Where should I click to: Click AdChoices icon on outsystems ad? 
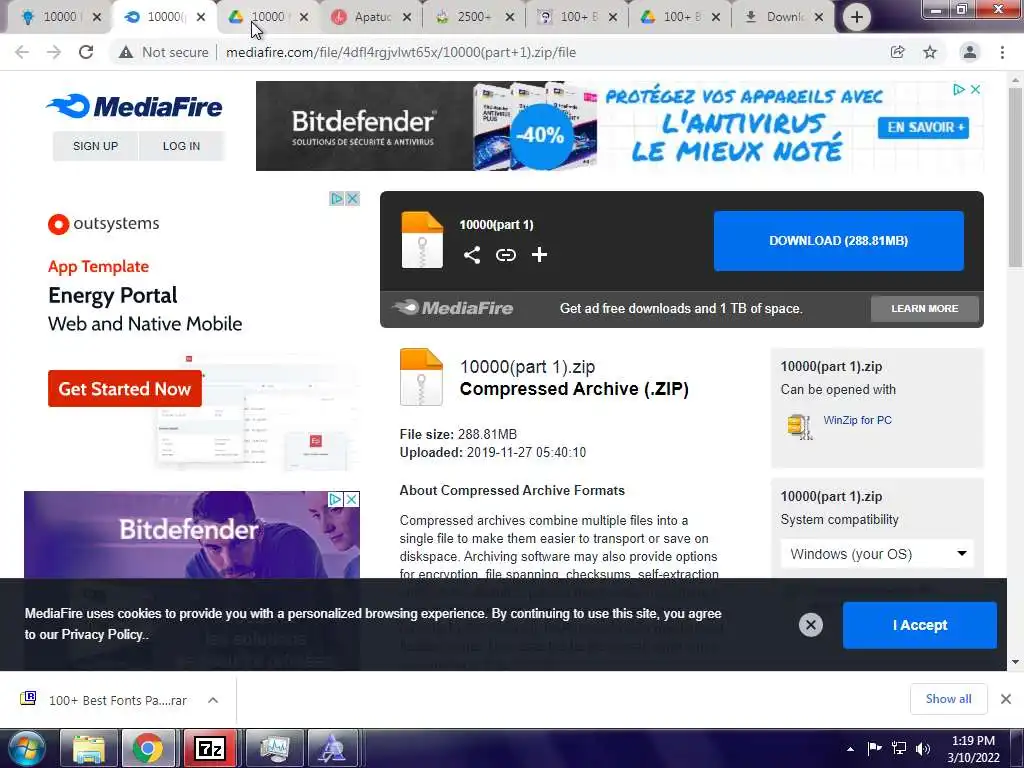coord(336,199)
